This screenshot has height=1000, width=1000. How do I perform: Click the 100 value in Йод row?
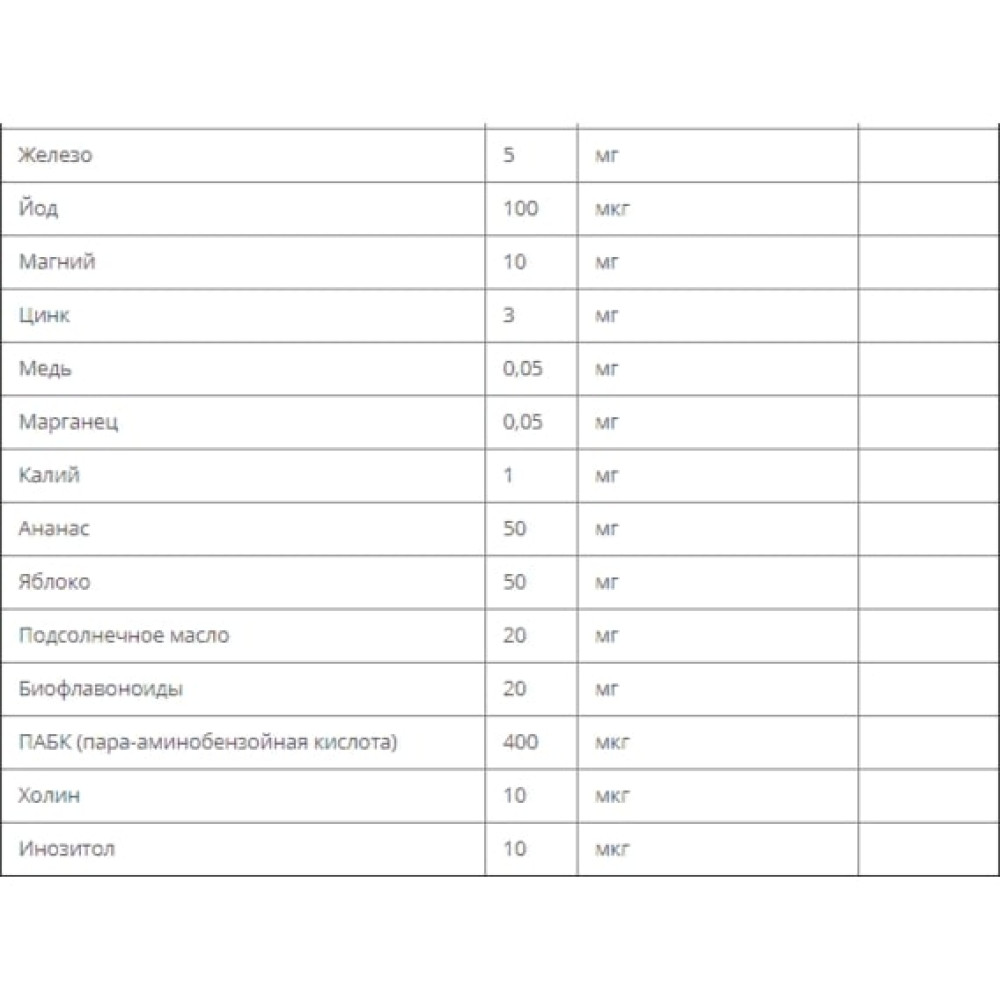point(520,209)
